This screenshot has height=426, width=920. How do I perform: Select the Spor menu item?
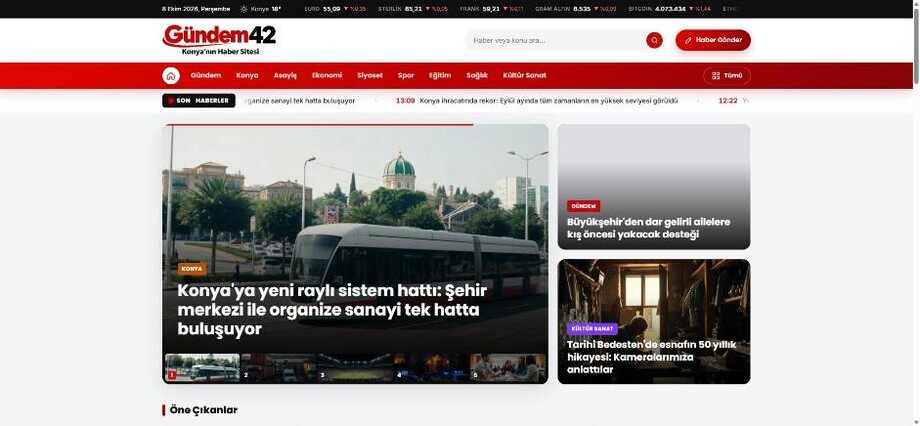(x=405, y=76)
